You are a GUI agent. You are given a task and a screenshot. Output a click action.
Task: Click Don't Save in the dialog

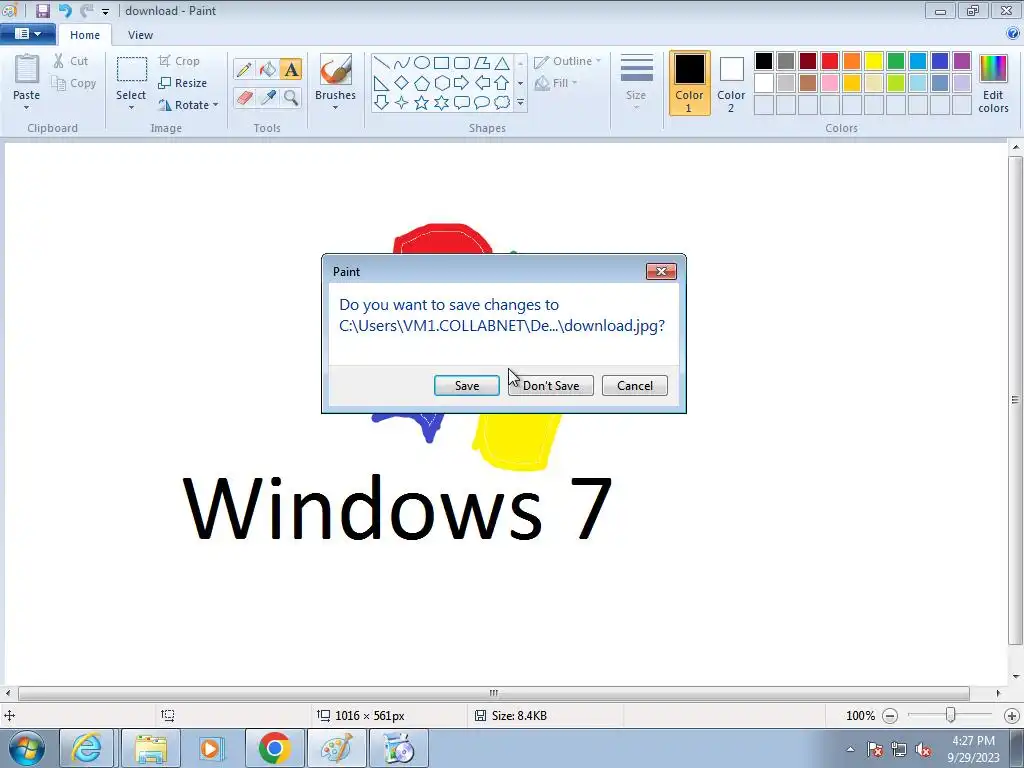tap(551, 385)
